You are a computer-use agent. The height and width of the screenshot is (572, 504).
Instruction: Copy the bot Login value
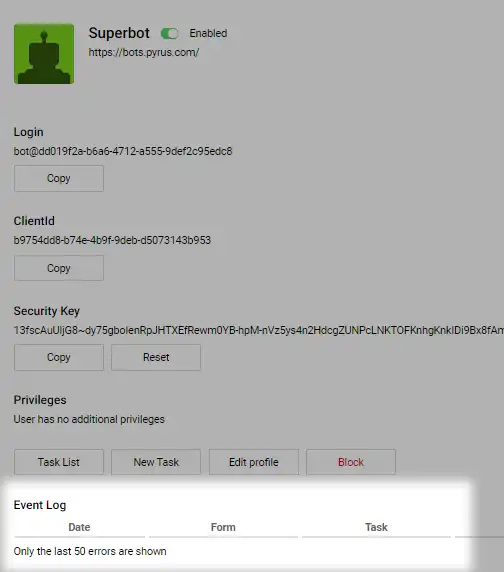pyautogui.click(x=59, y=178)
